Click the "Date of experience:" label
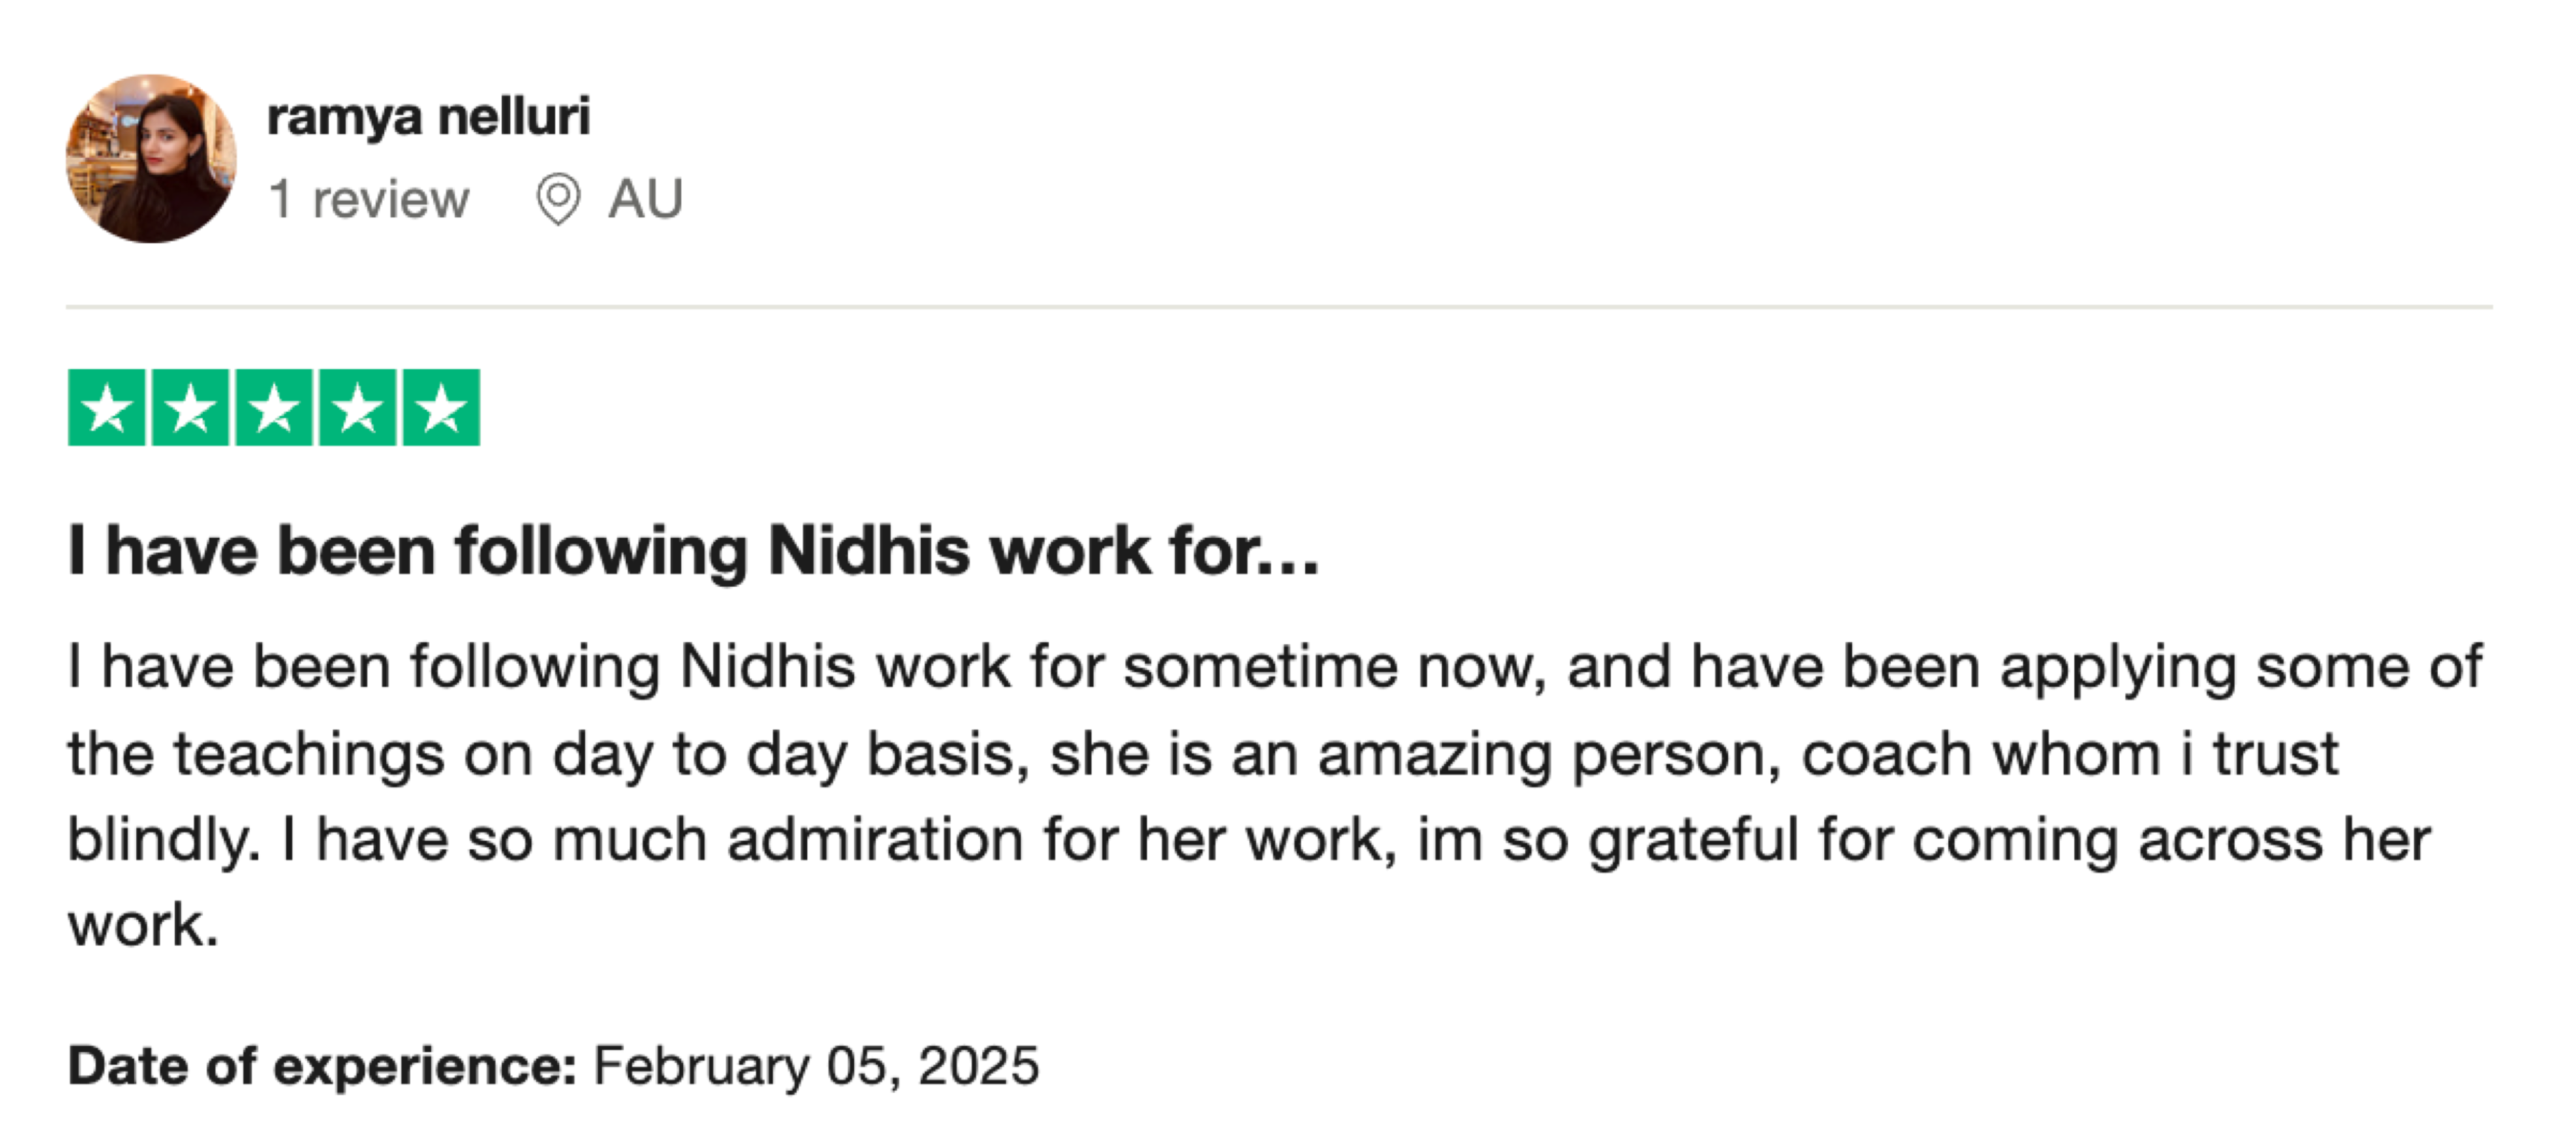The width and height of the screenshot is (2560, 1140). click(322, 1066)
